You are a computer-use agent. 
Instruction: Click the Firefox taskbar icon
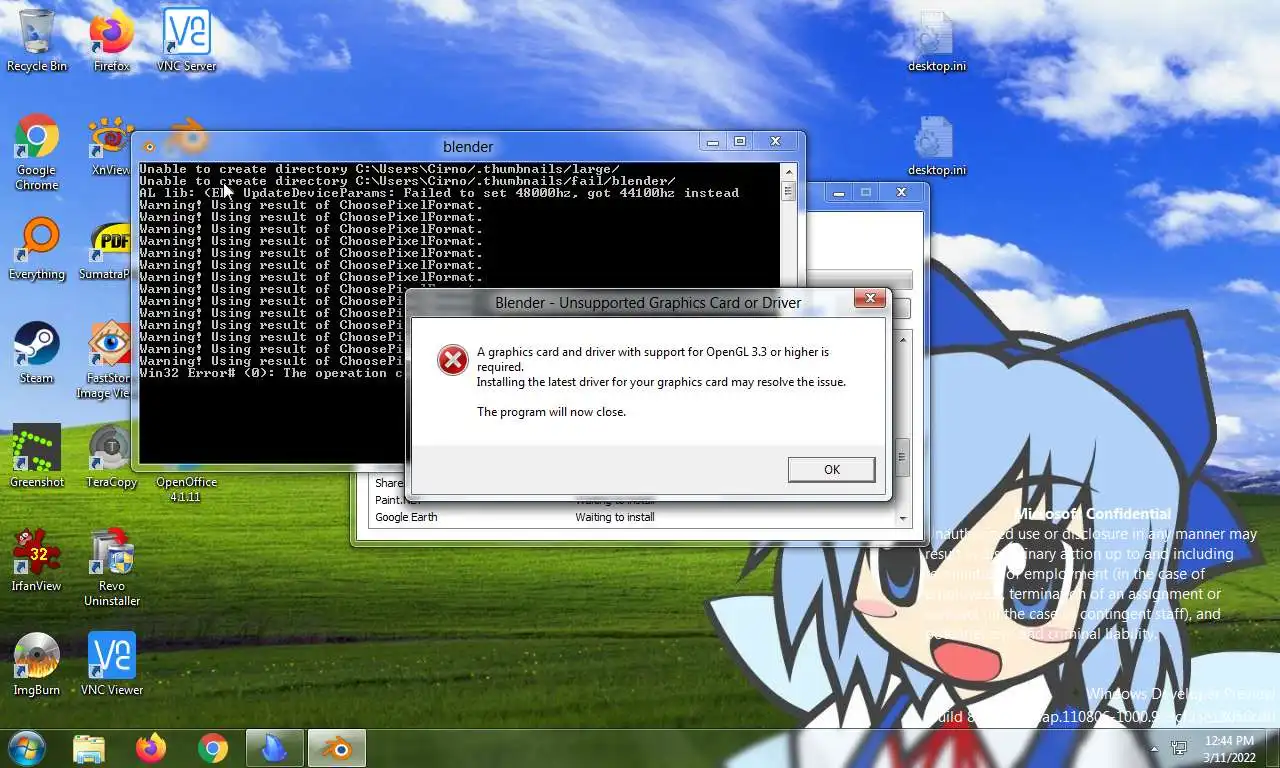151,748
